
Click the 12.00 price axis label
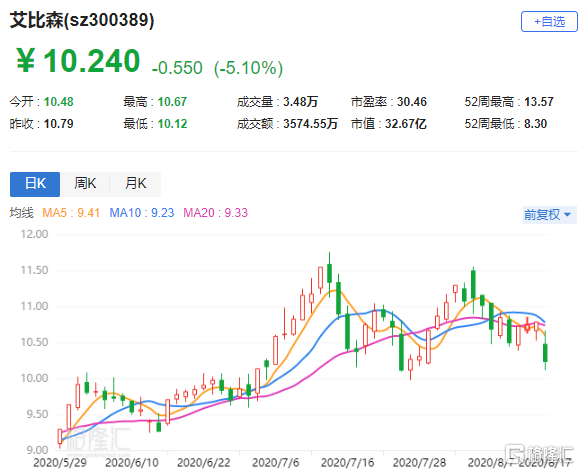(34, 234)
